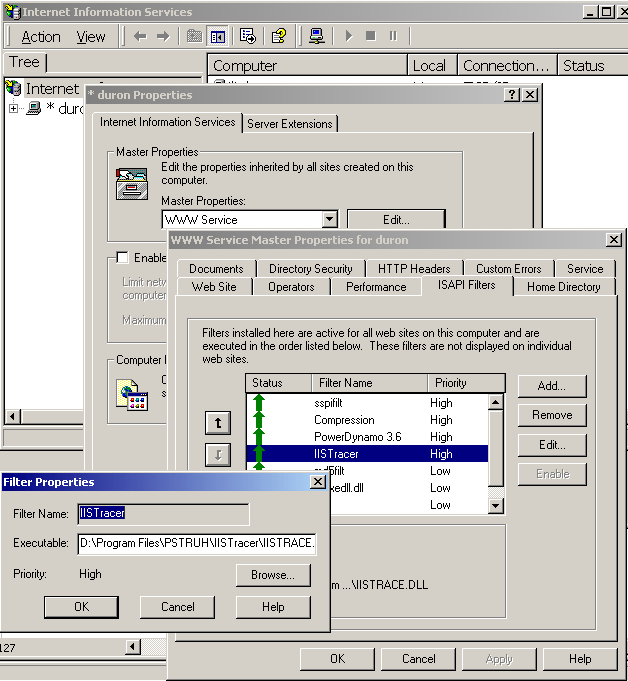The width and height of the screenshot is (628, 681).
Task: Open the WWW Service dropdown arrow
Action: 330,219
